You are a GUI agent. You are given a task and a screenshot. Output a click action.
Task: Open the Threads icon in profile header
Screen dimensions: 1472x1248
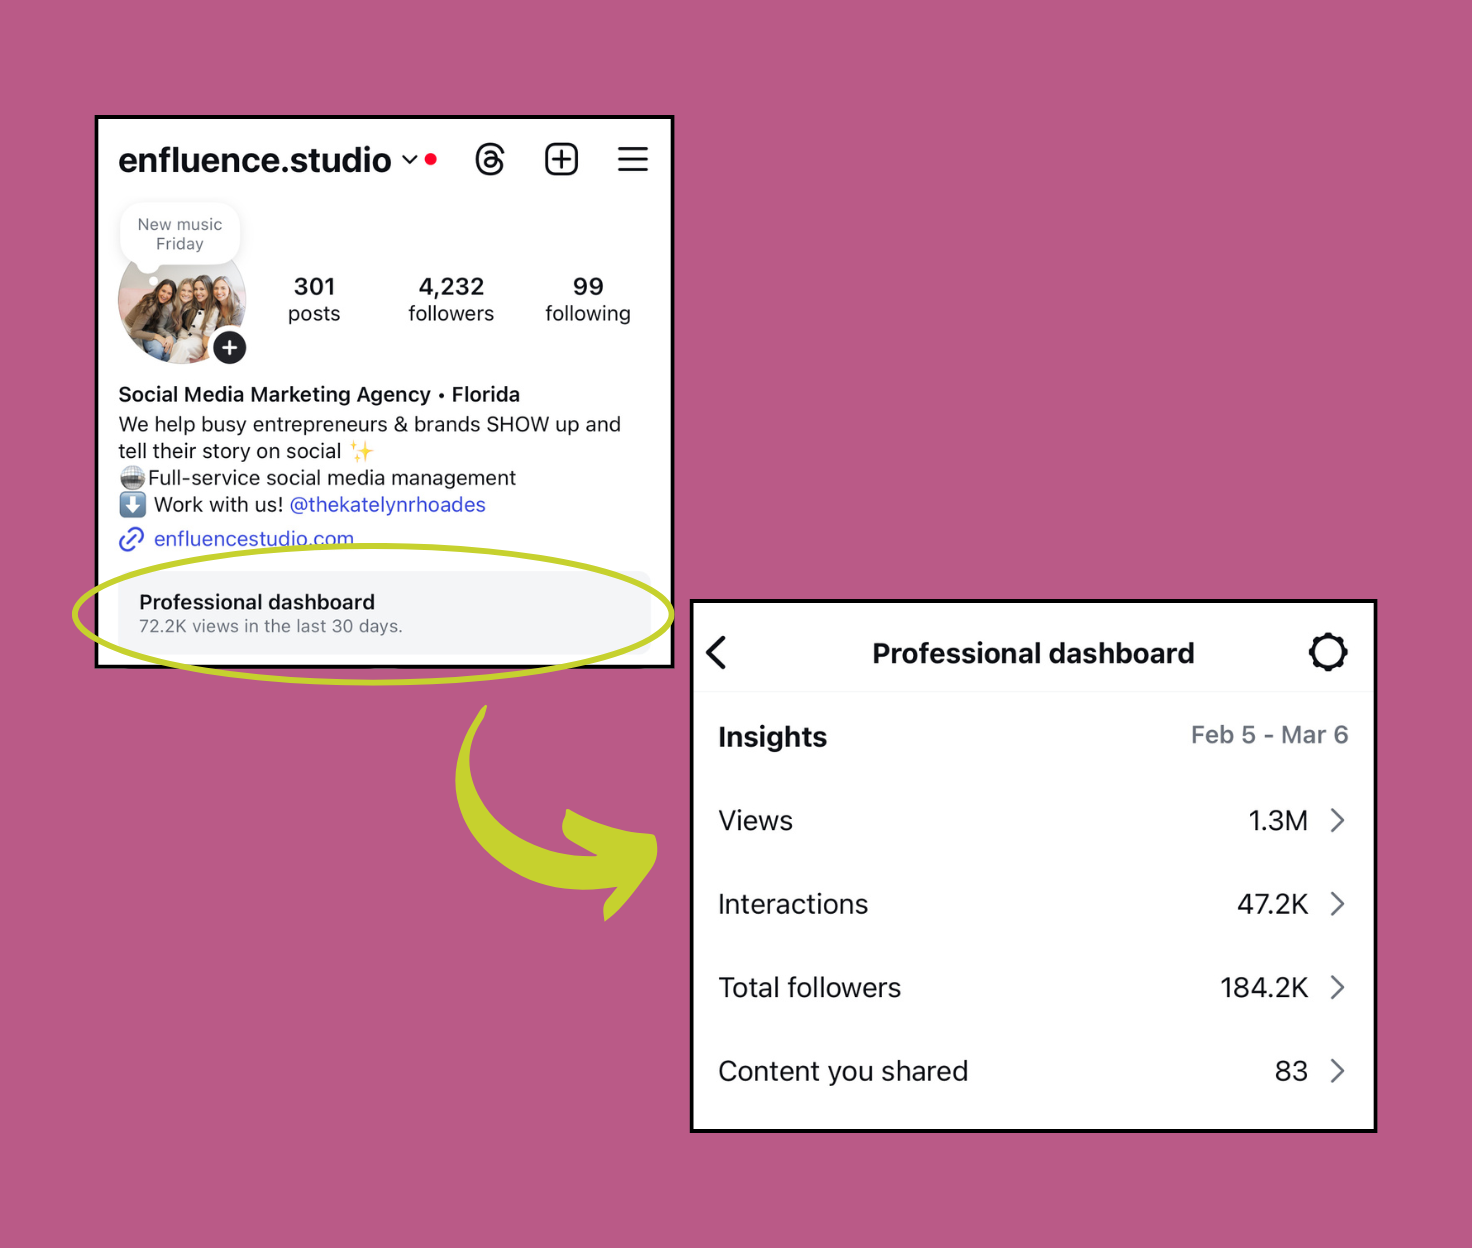coord(490,159)
